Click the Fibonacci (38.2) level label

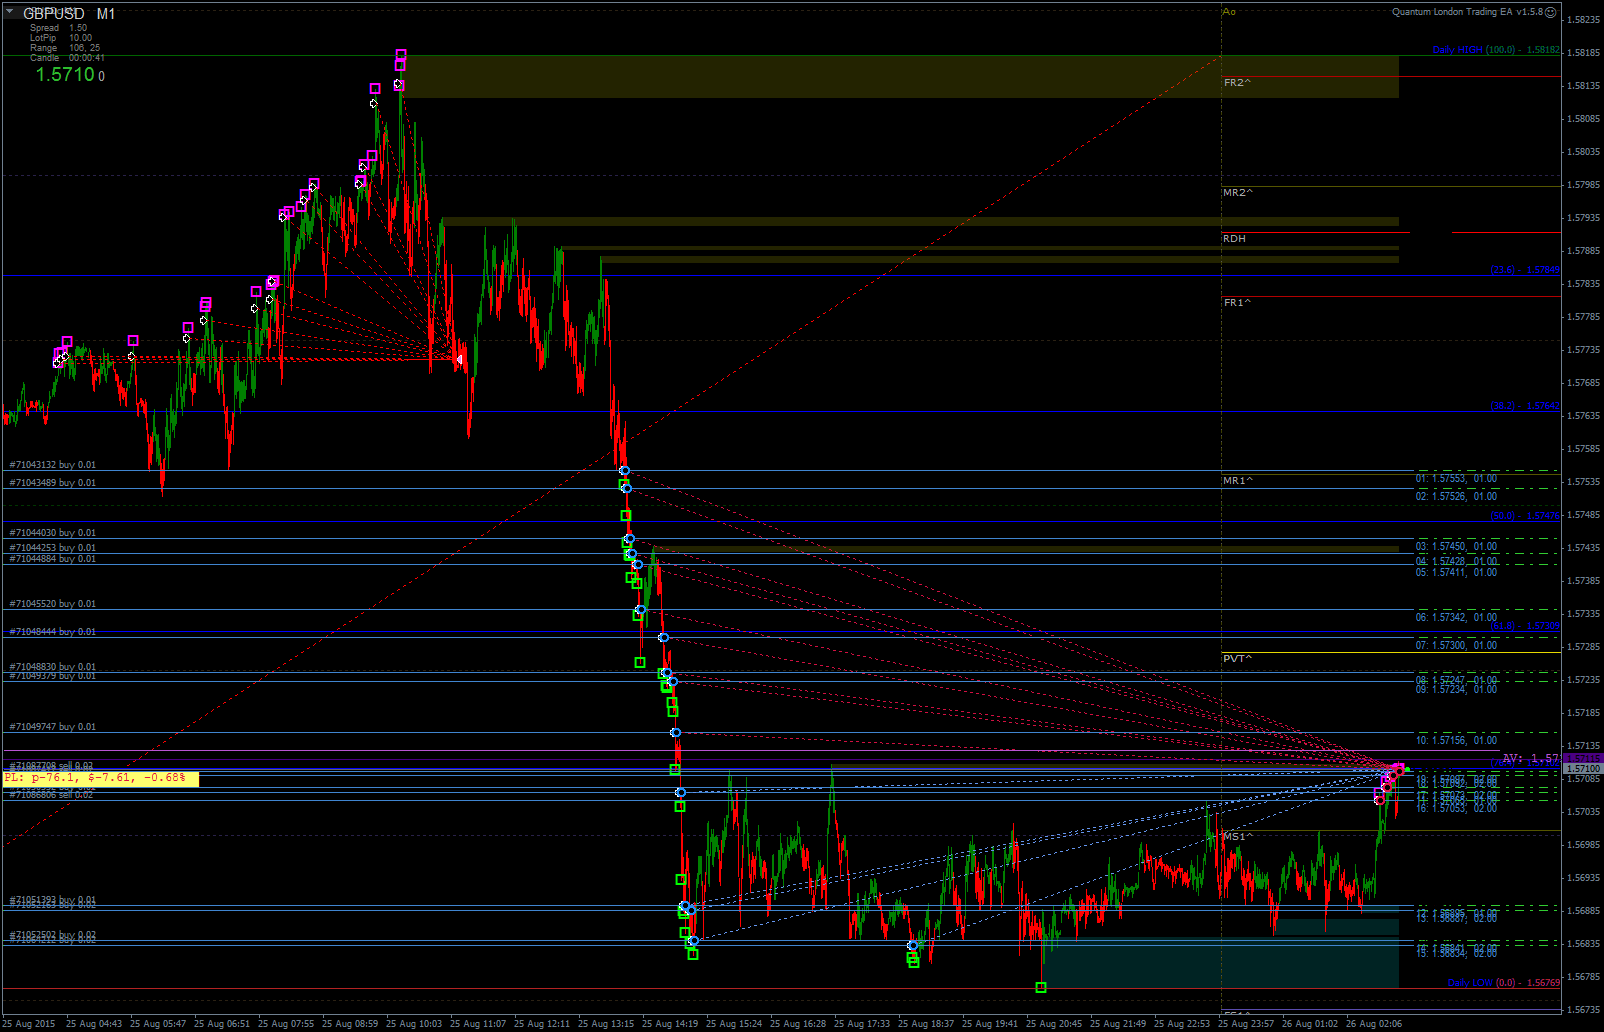pos(1524,406)
